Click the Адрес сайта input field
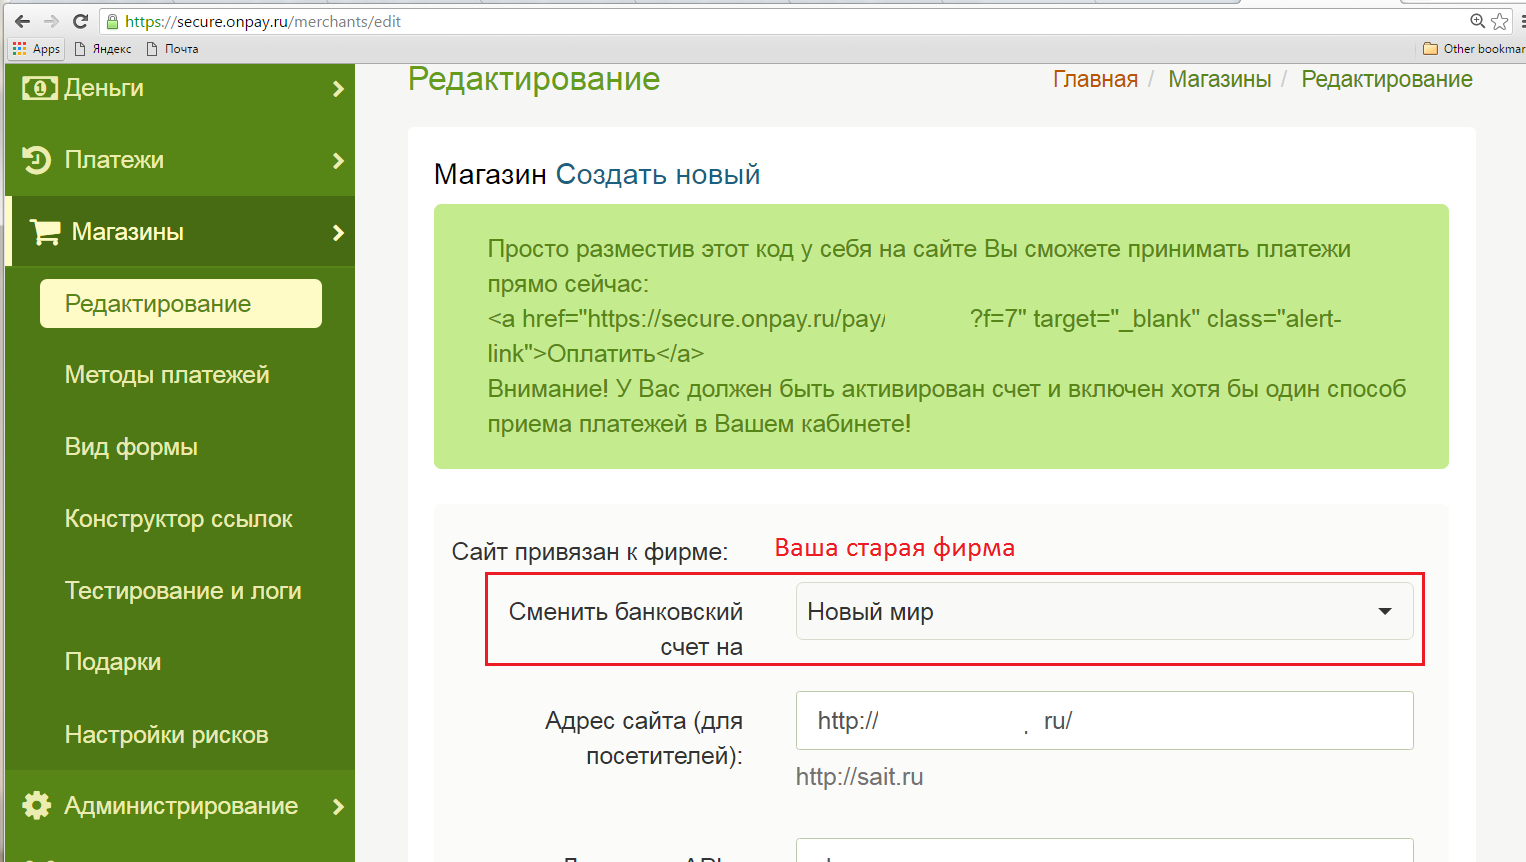Viewport: 1526px width, 862px height. (x=1104, y=720)
